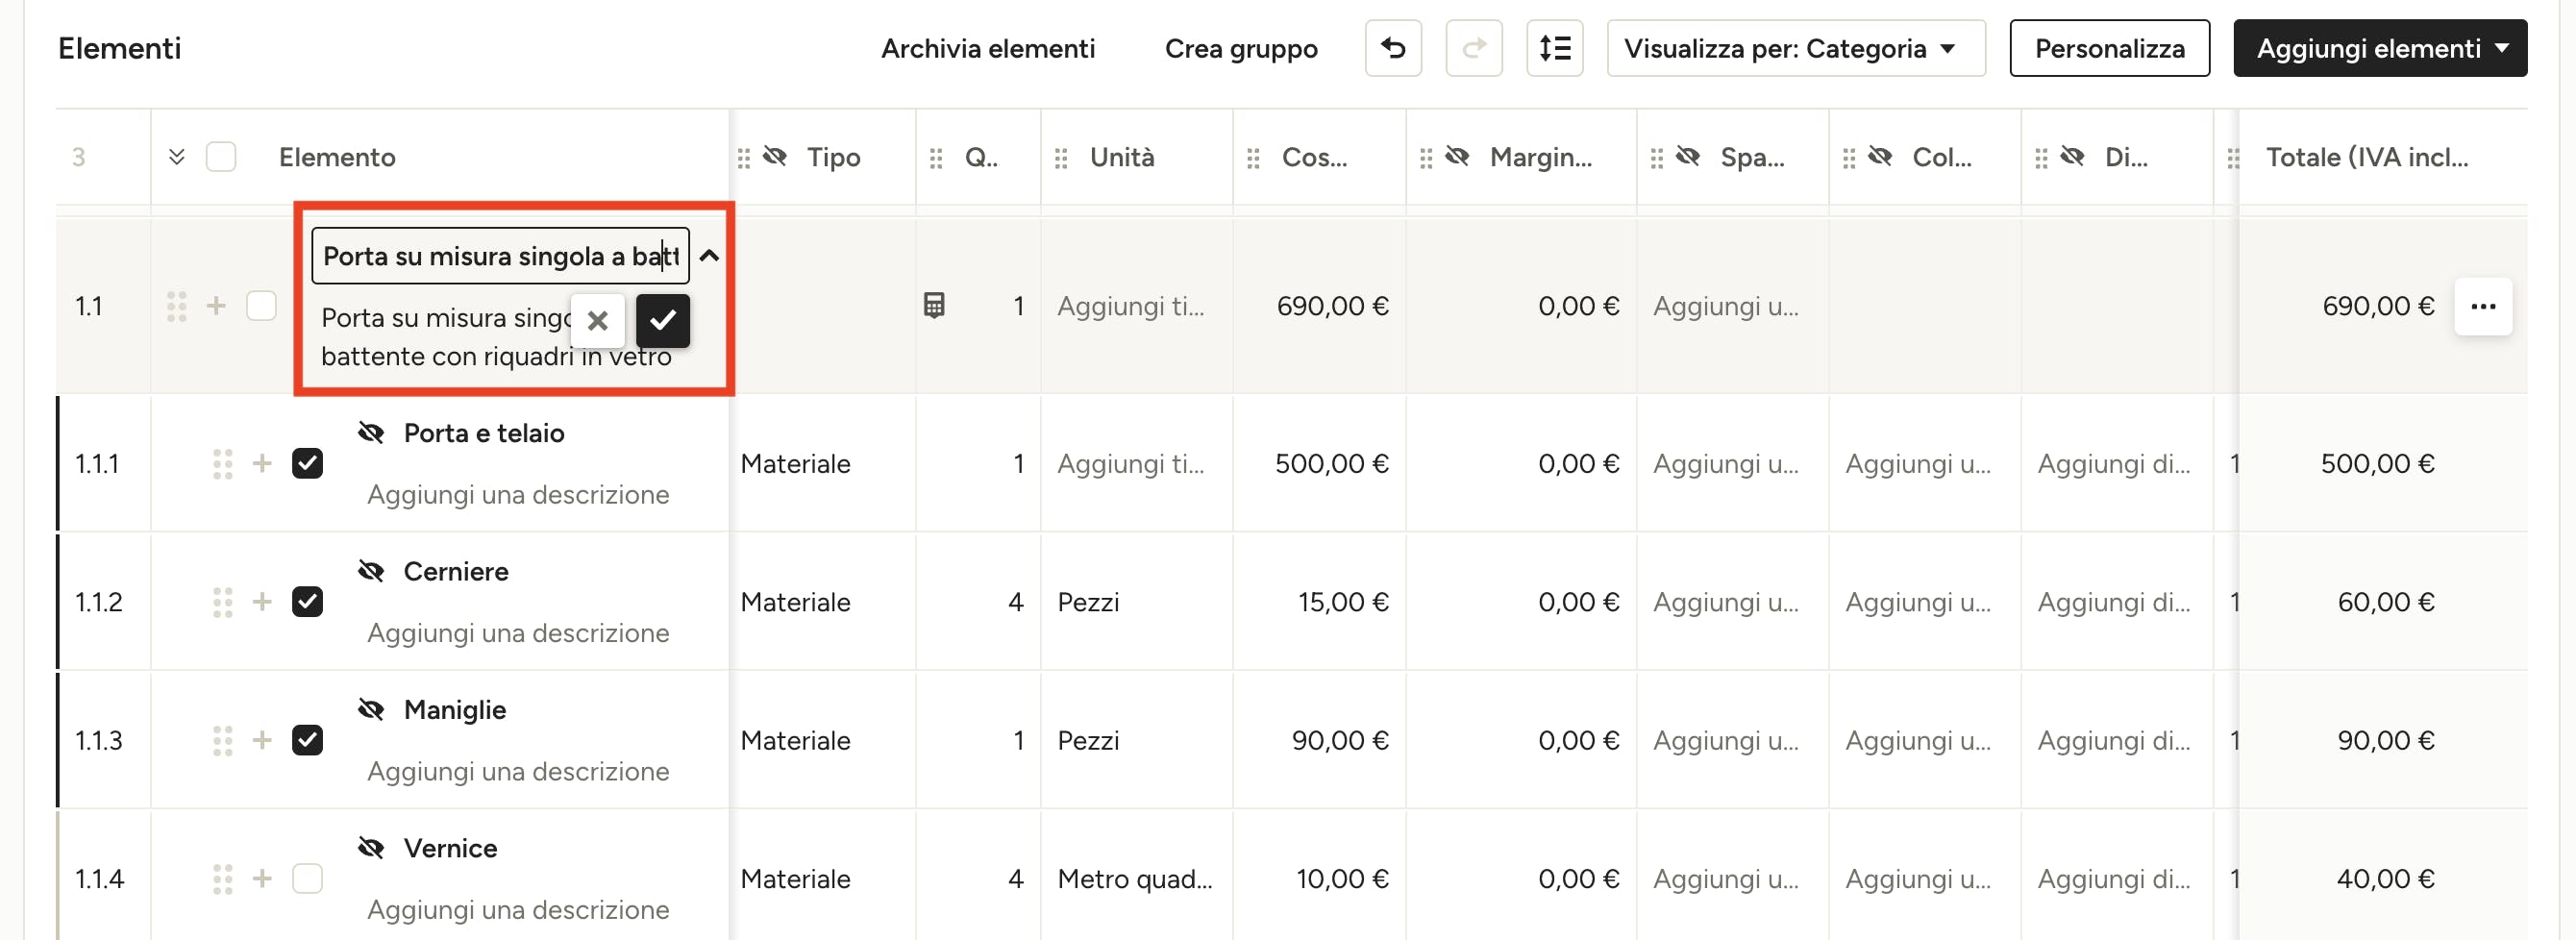Cancel the name edit with X icon
2576x940 pixels.
(598, 320)
